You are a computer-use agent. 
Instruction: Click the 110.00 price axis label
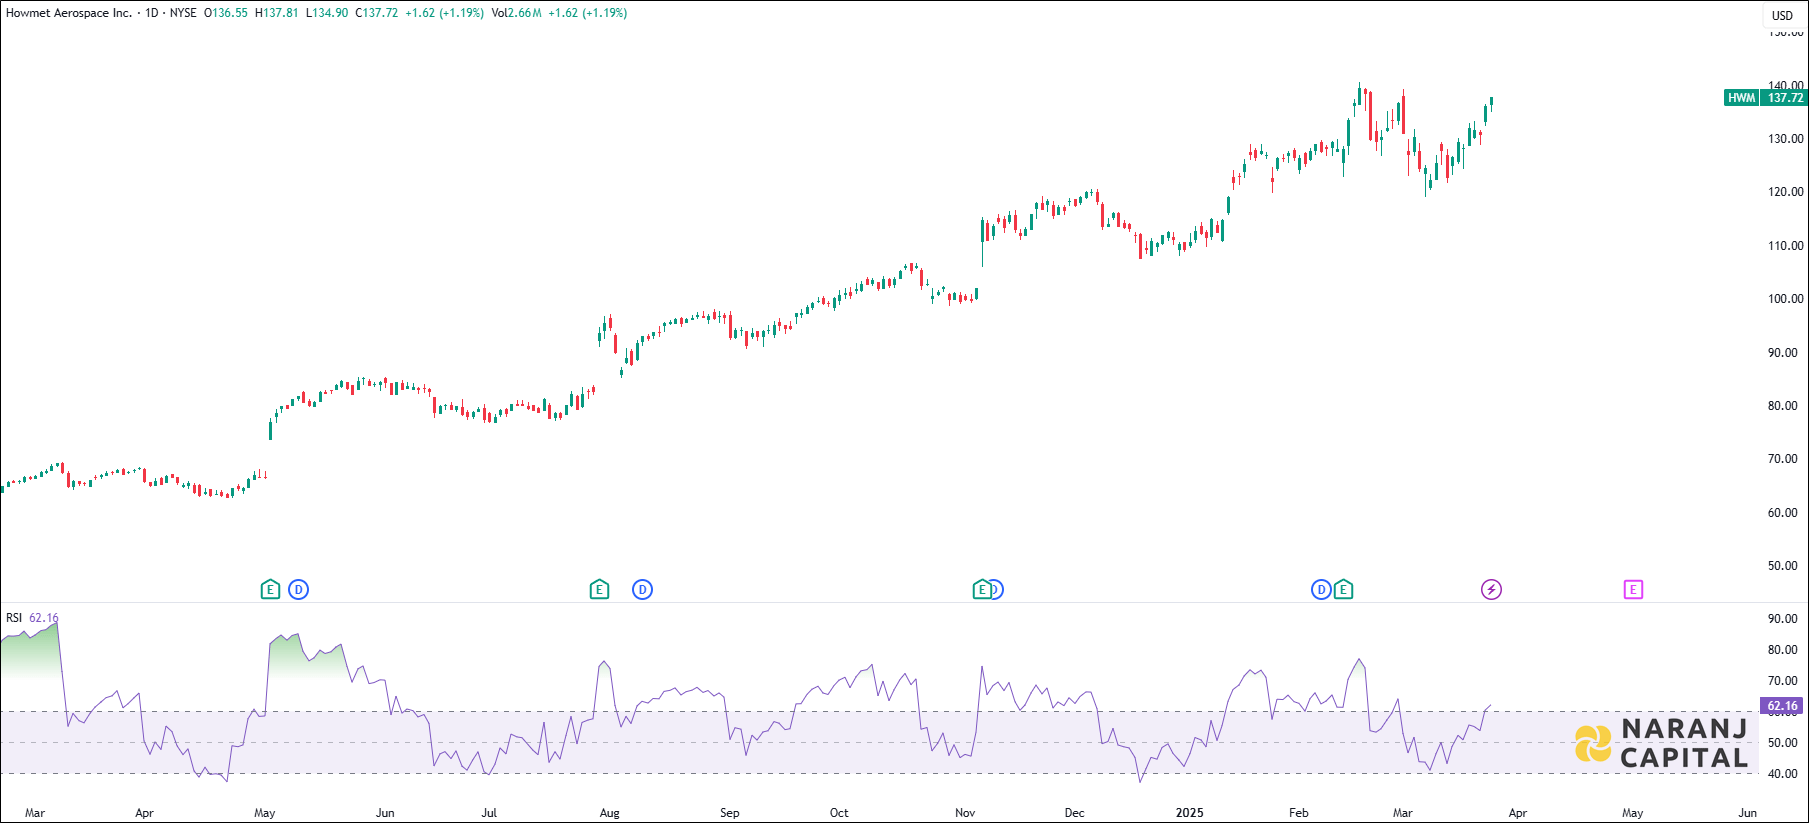click(1786, 246)
